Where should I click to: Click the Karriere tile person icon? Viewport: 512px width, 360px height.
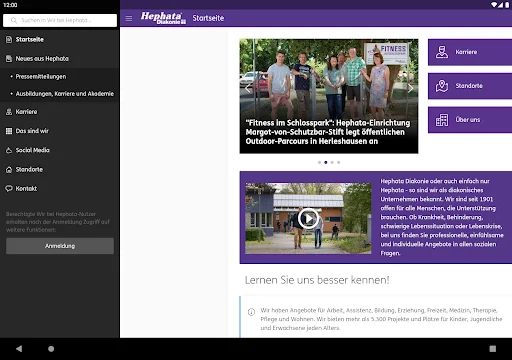coord(442,52)
